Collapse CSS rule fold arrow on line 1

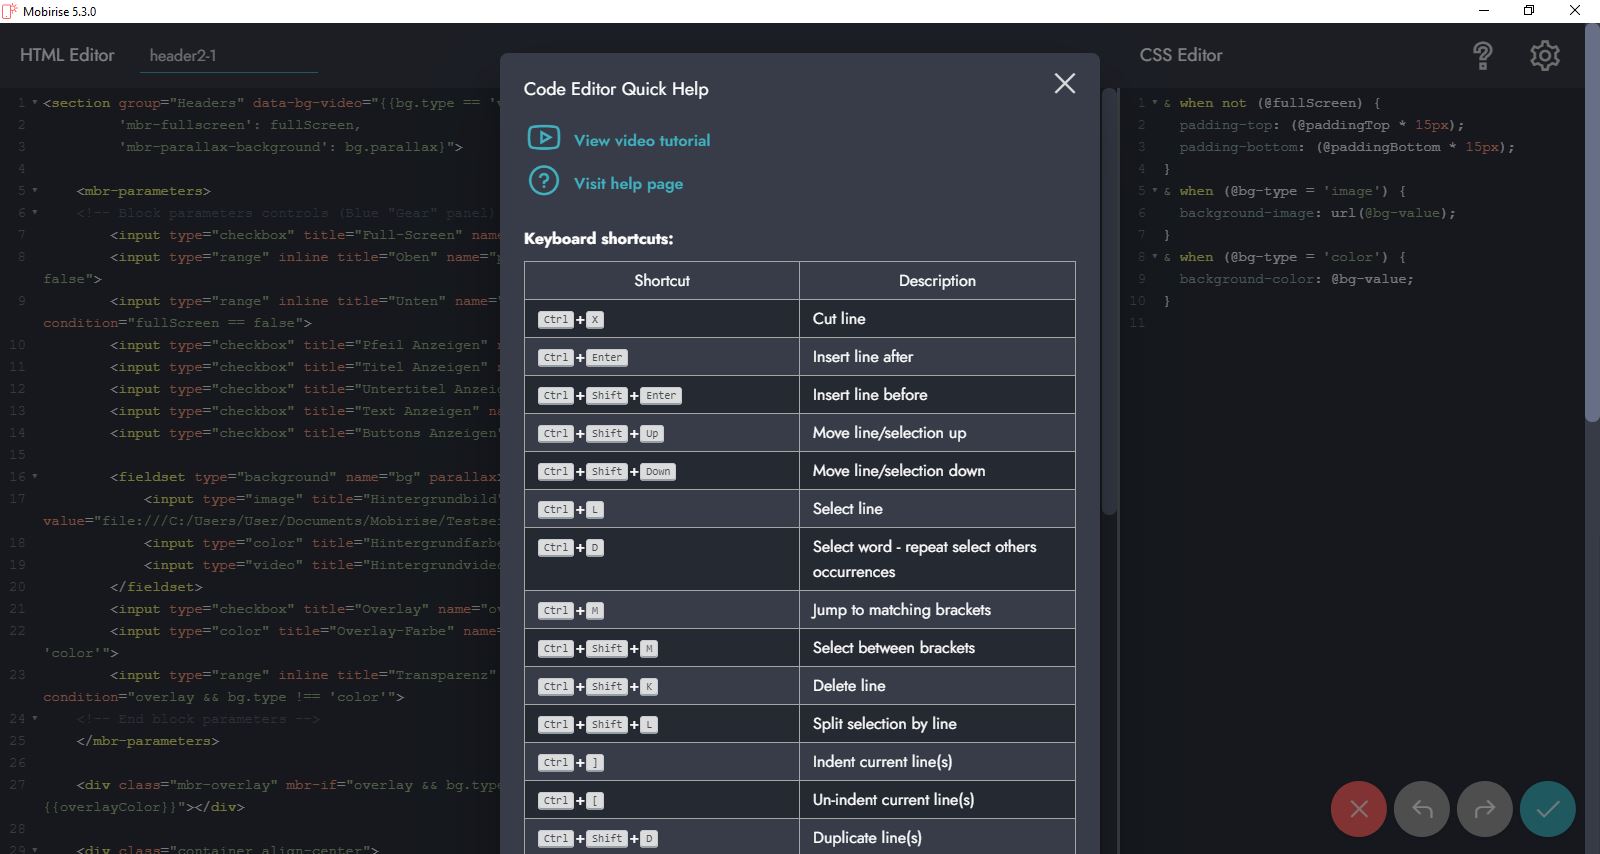(x=1154, y=103)
